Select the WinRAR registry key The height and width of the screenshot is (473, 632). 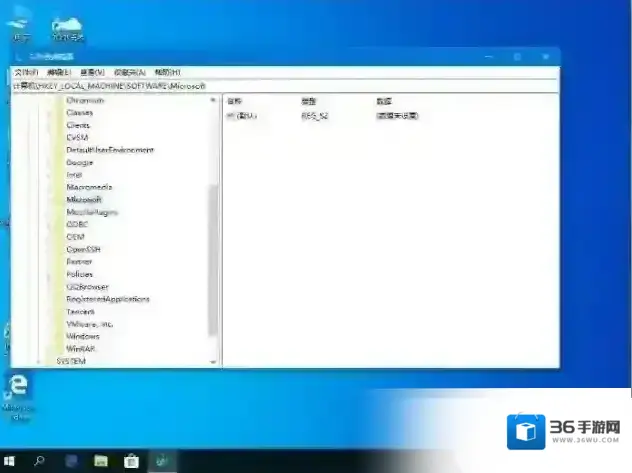point(81,349)
